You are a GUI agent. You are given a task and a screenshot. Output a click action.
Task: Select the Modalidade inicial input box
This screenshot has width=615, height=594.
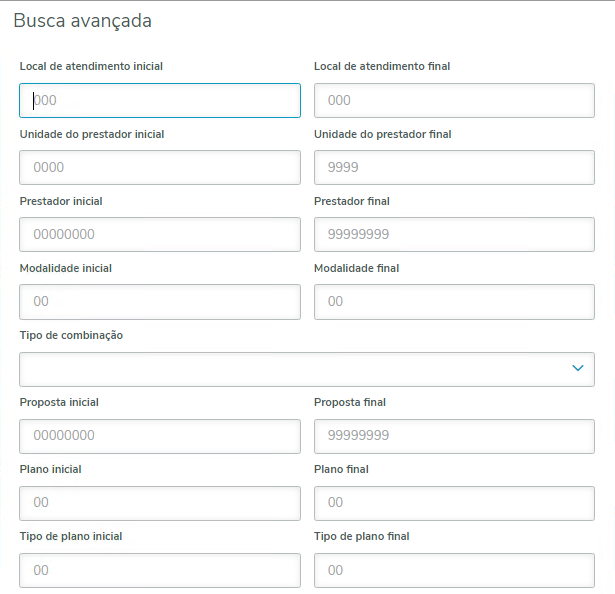tap(160, 301)
